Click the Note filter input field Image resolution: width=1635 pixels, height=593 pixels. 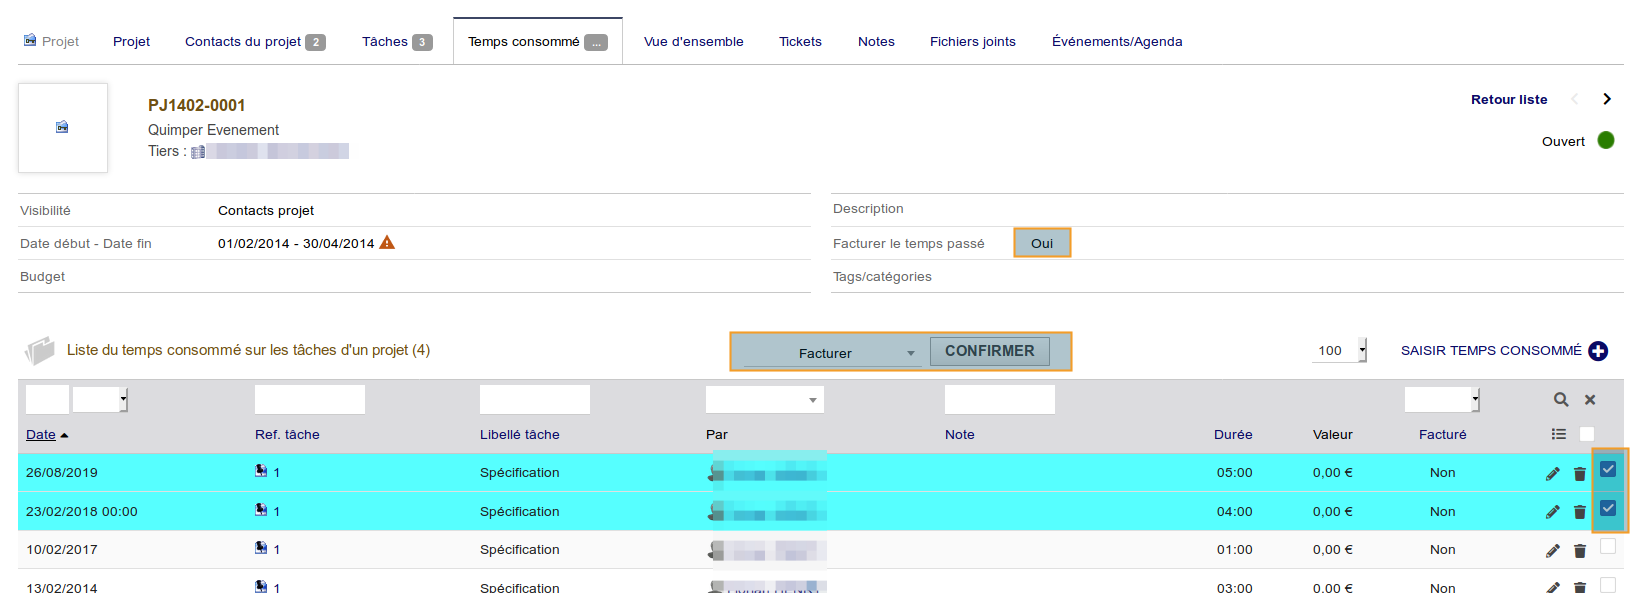coord(999,400)
